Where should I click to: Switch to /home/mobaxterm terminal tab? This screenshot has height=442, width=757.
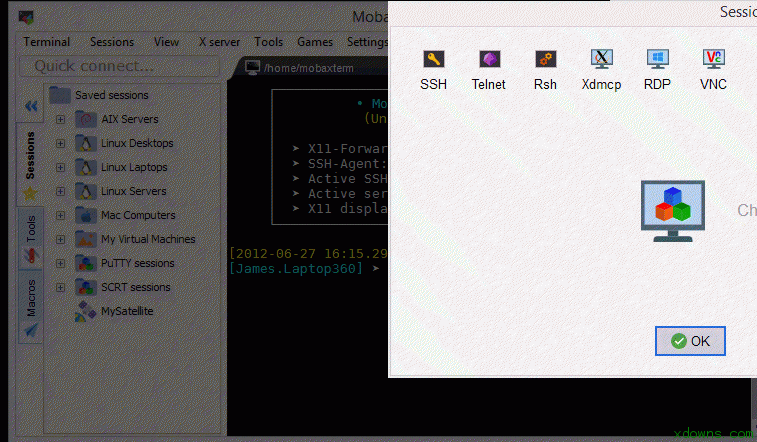(309, 68)
